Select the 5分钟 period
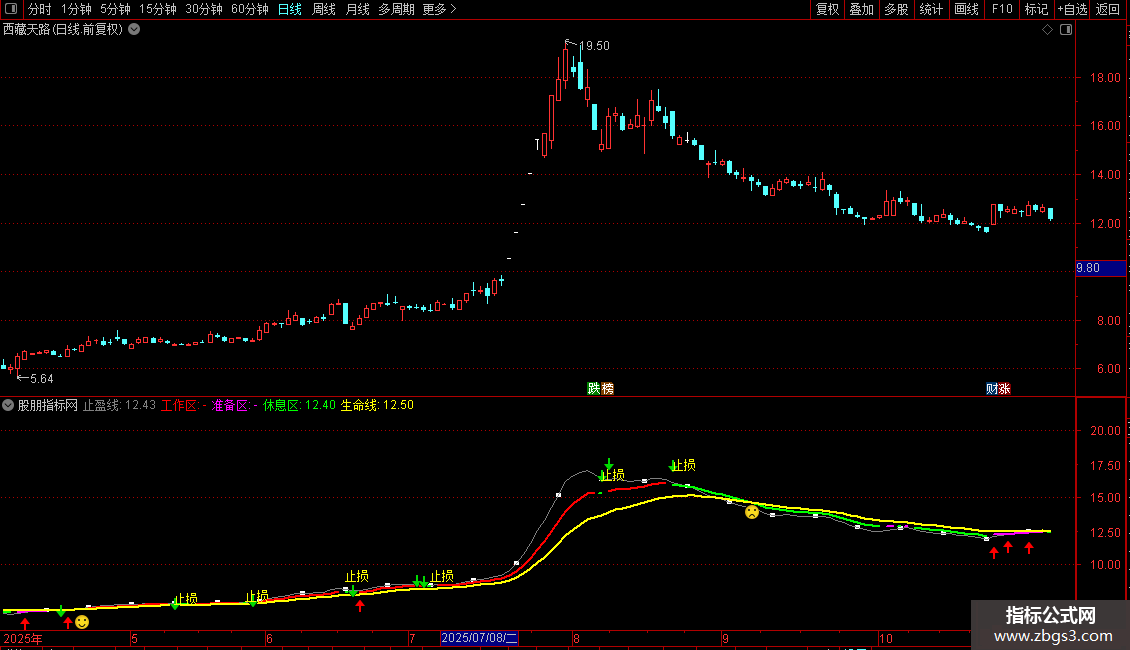Screen dimensions: 1130x650 tap(115, 9)
